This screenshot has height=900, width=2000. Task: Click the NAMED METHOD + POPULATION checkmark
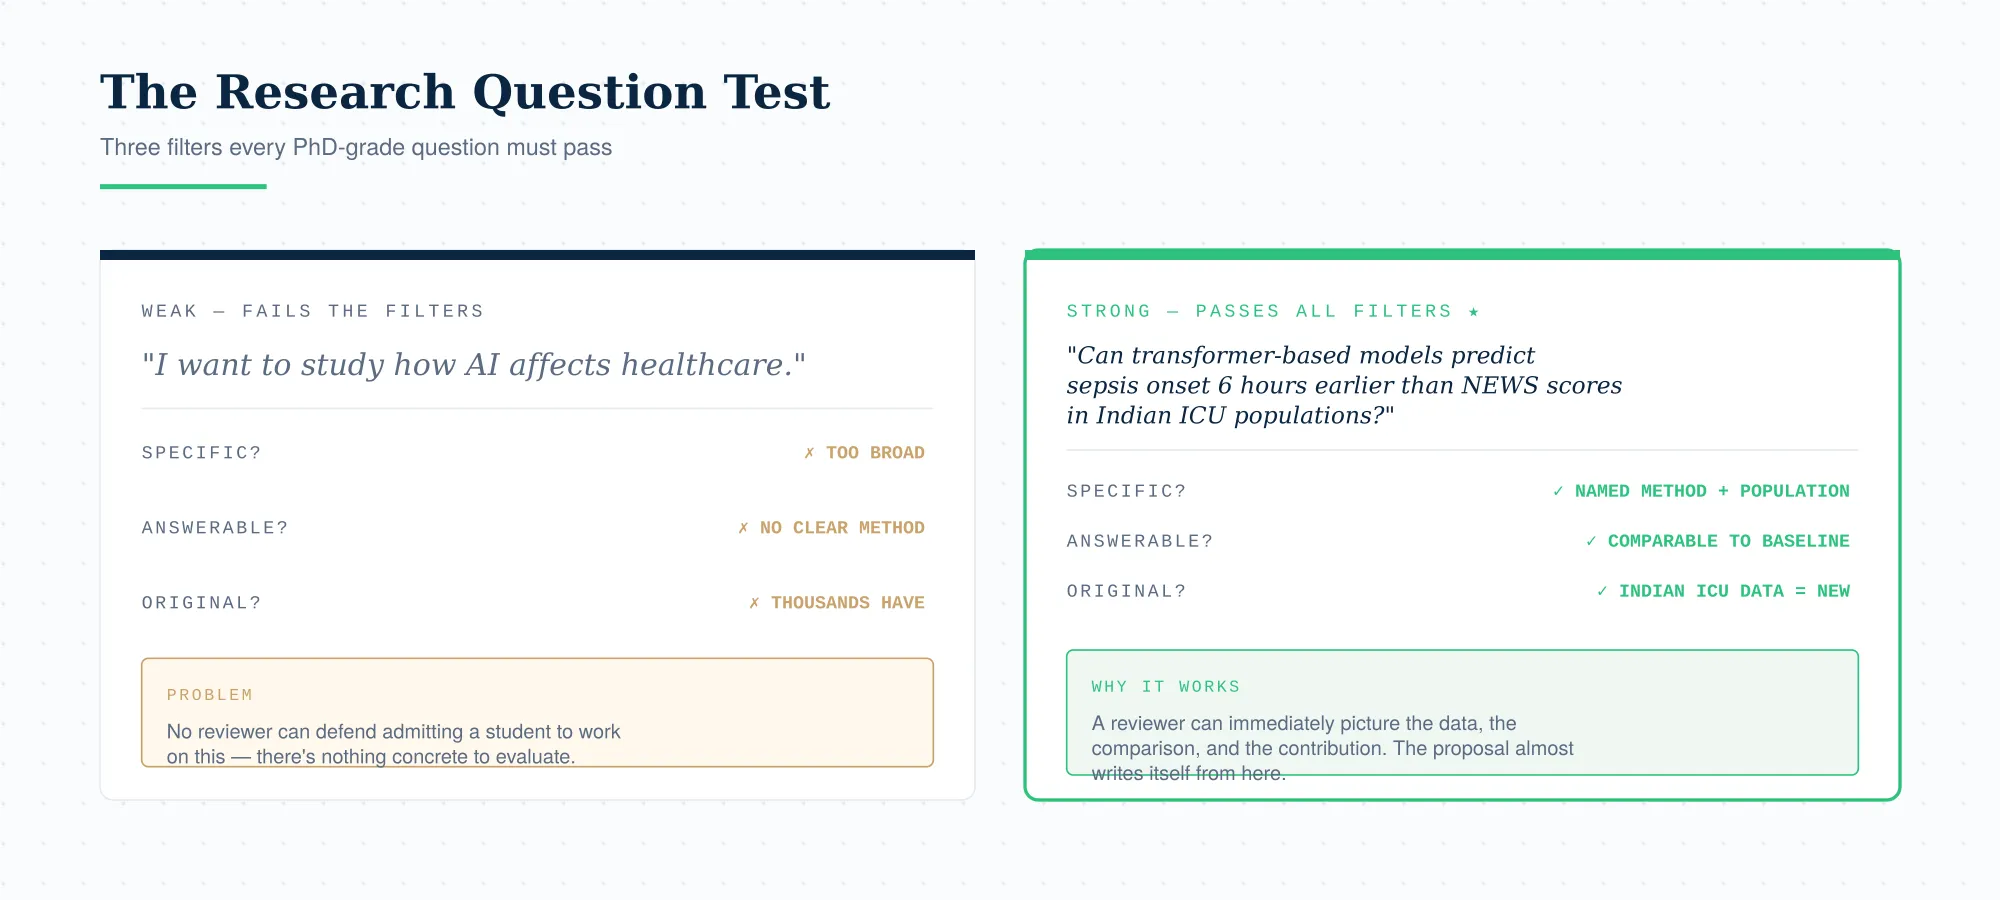click(x=1558, y=491)
